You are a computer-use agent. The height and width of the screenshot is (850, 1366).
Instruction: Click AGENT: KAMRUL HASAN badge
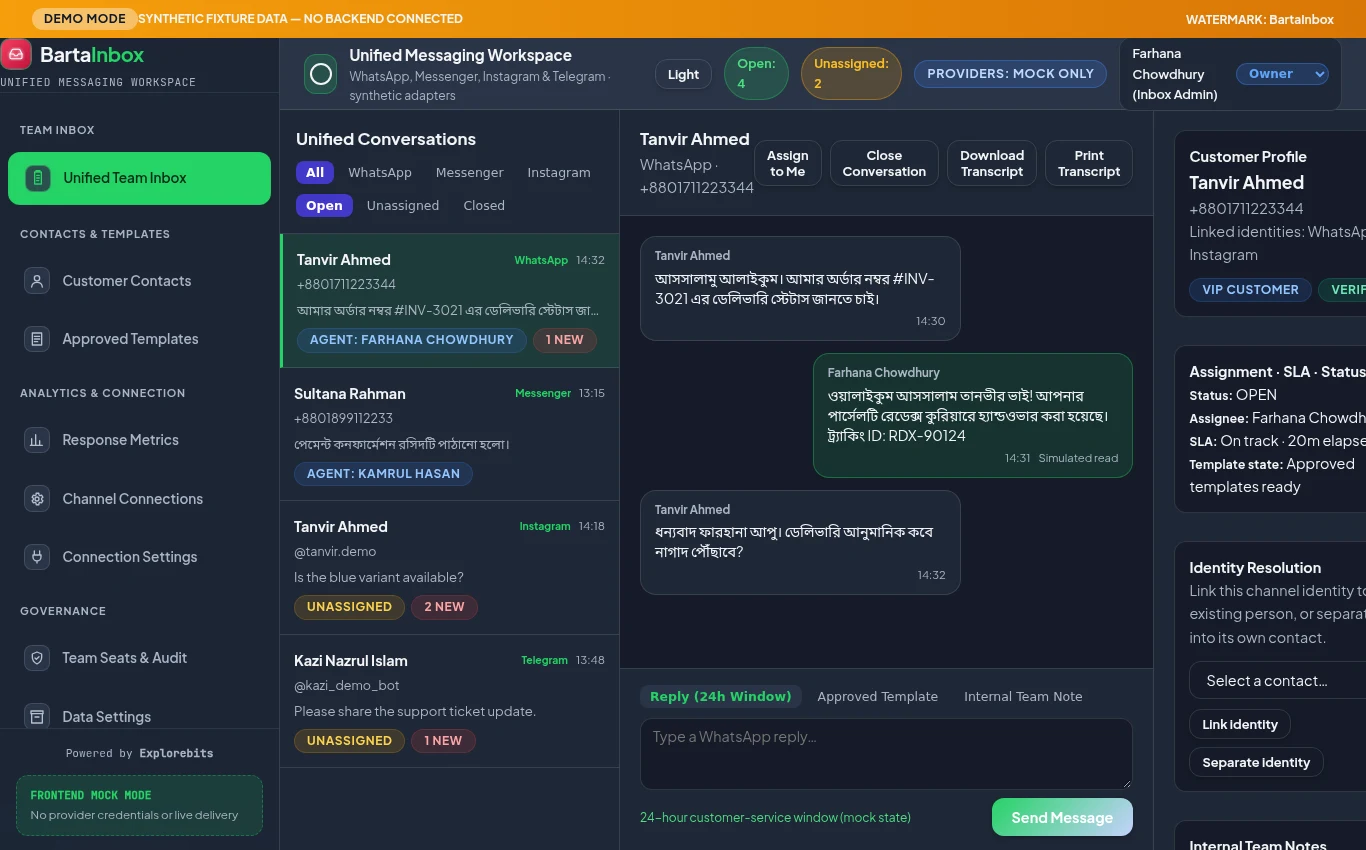[x=383, y=473]
